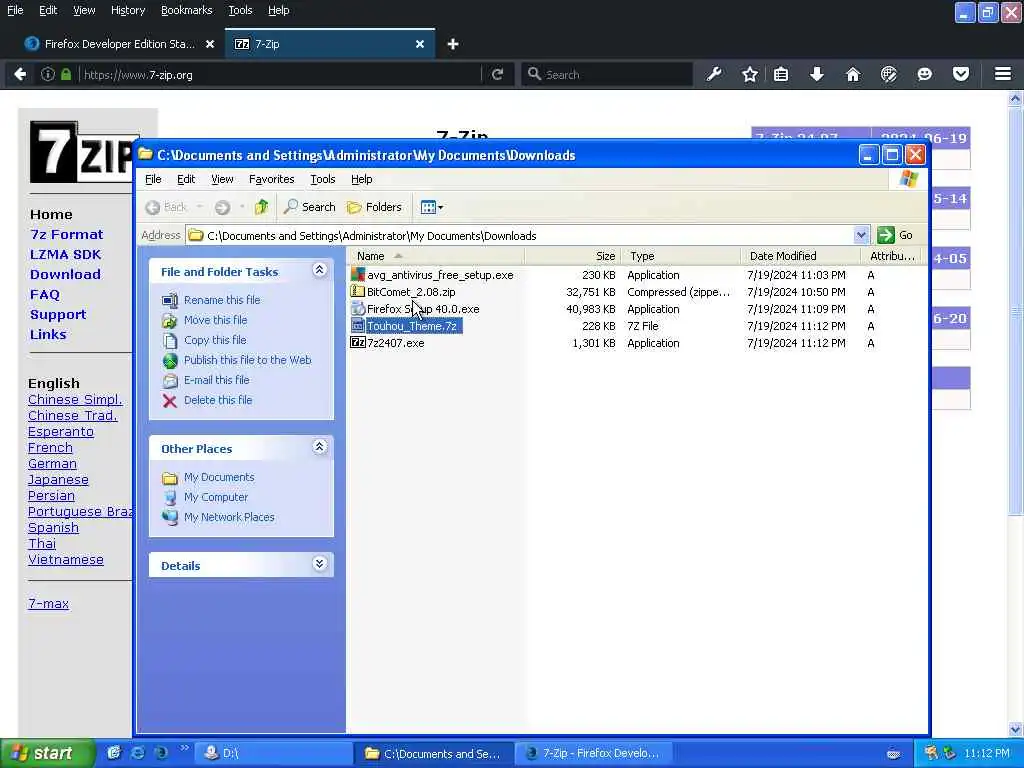Click Delete this file task
1024x768 pixels.
click(217, 400)
